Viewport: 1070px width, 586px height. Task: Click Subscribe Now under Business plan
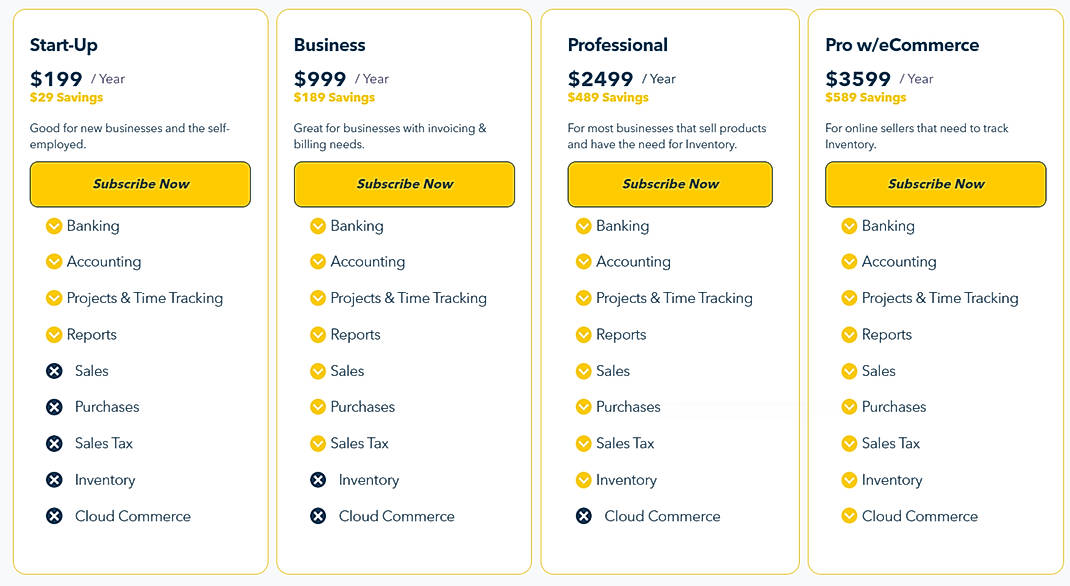click(404, 184)
